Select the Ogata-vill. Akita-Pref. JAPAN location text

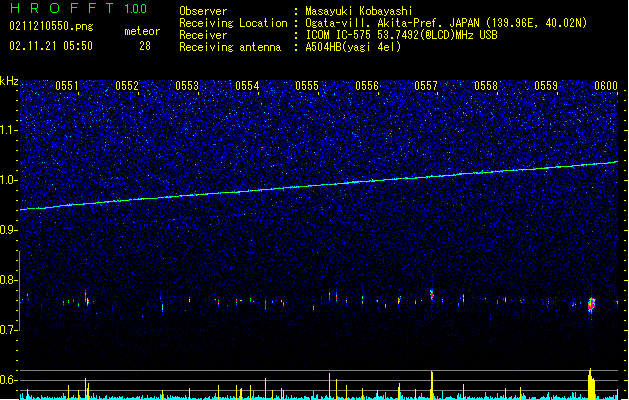446,23
